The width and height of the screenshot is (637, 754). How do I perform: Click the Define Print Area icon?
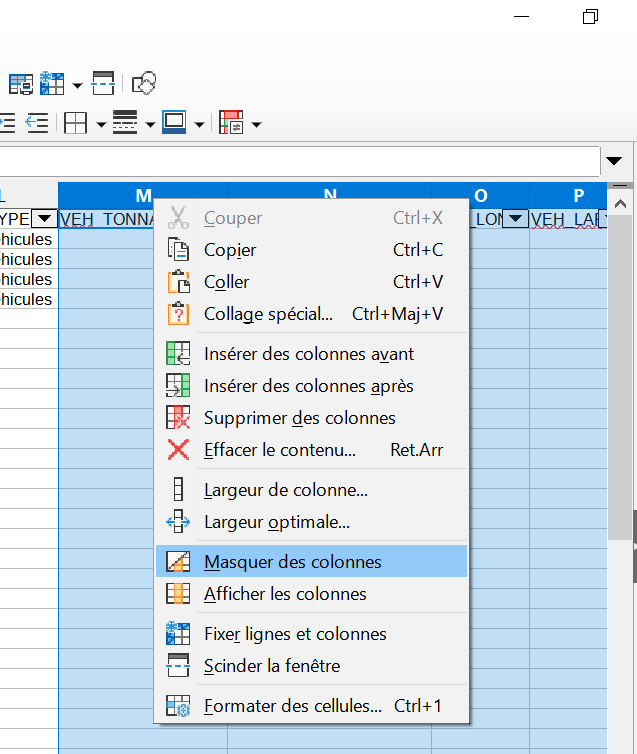(x=20, y=83)
